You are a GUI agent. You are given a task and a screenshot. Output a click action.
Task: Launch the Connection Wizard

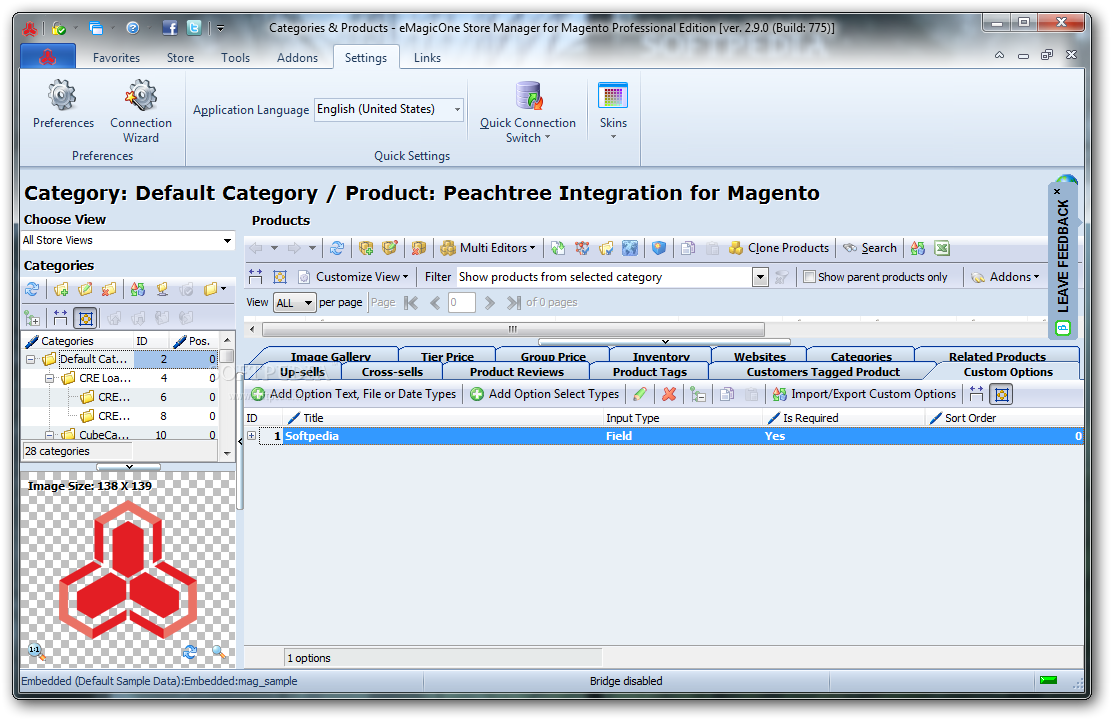point(141,96)
